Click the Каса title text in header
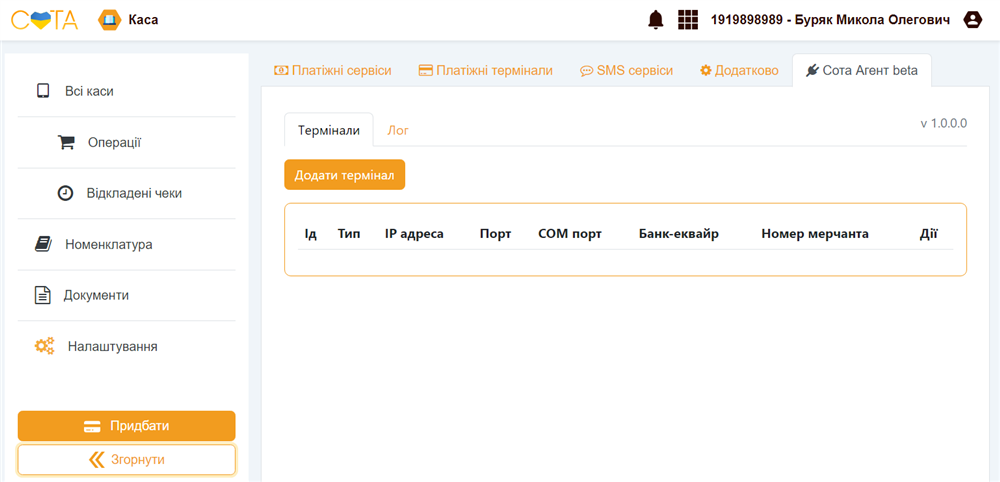The width and height of the screenshot is (1000, 482). [x=143, y=20]
